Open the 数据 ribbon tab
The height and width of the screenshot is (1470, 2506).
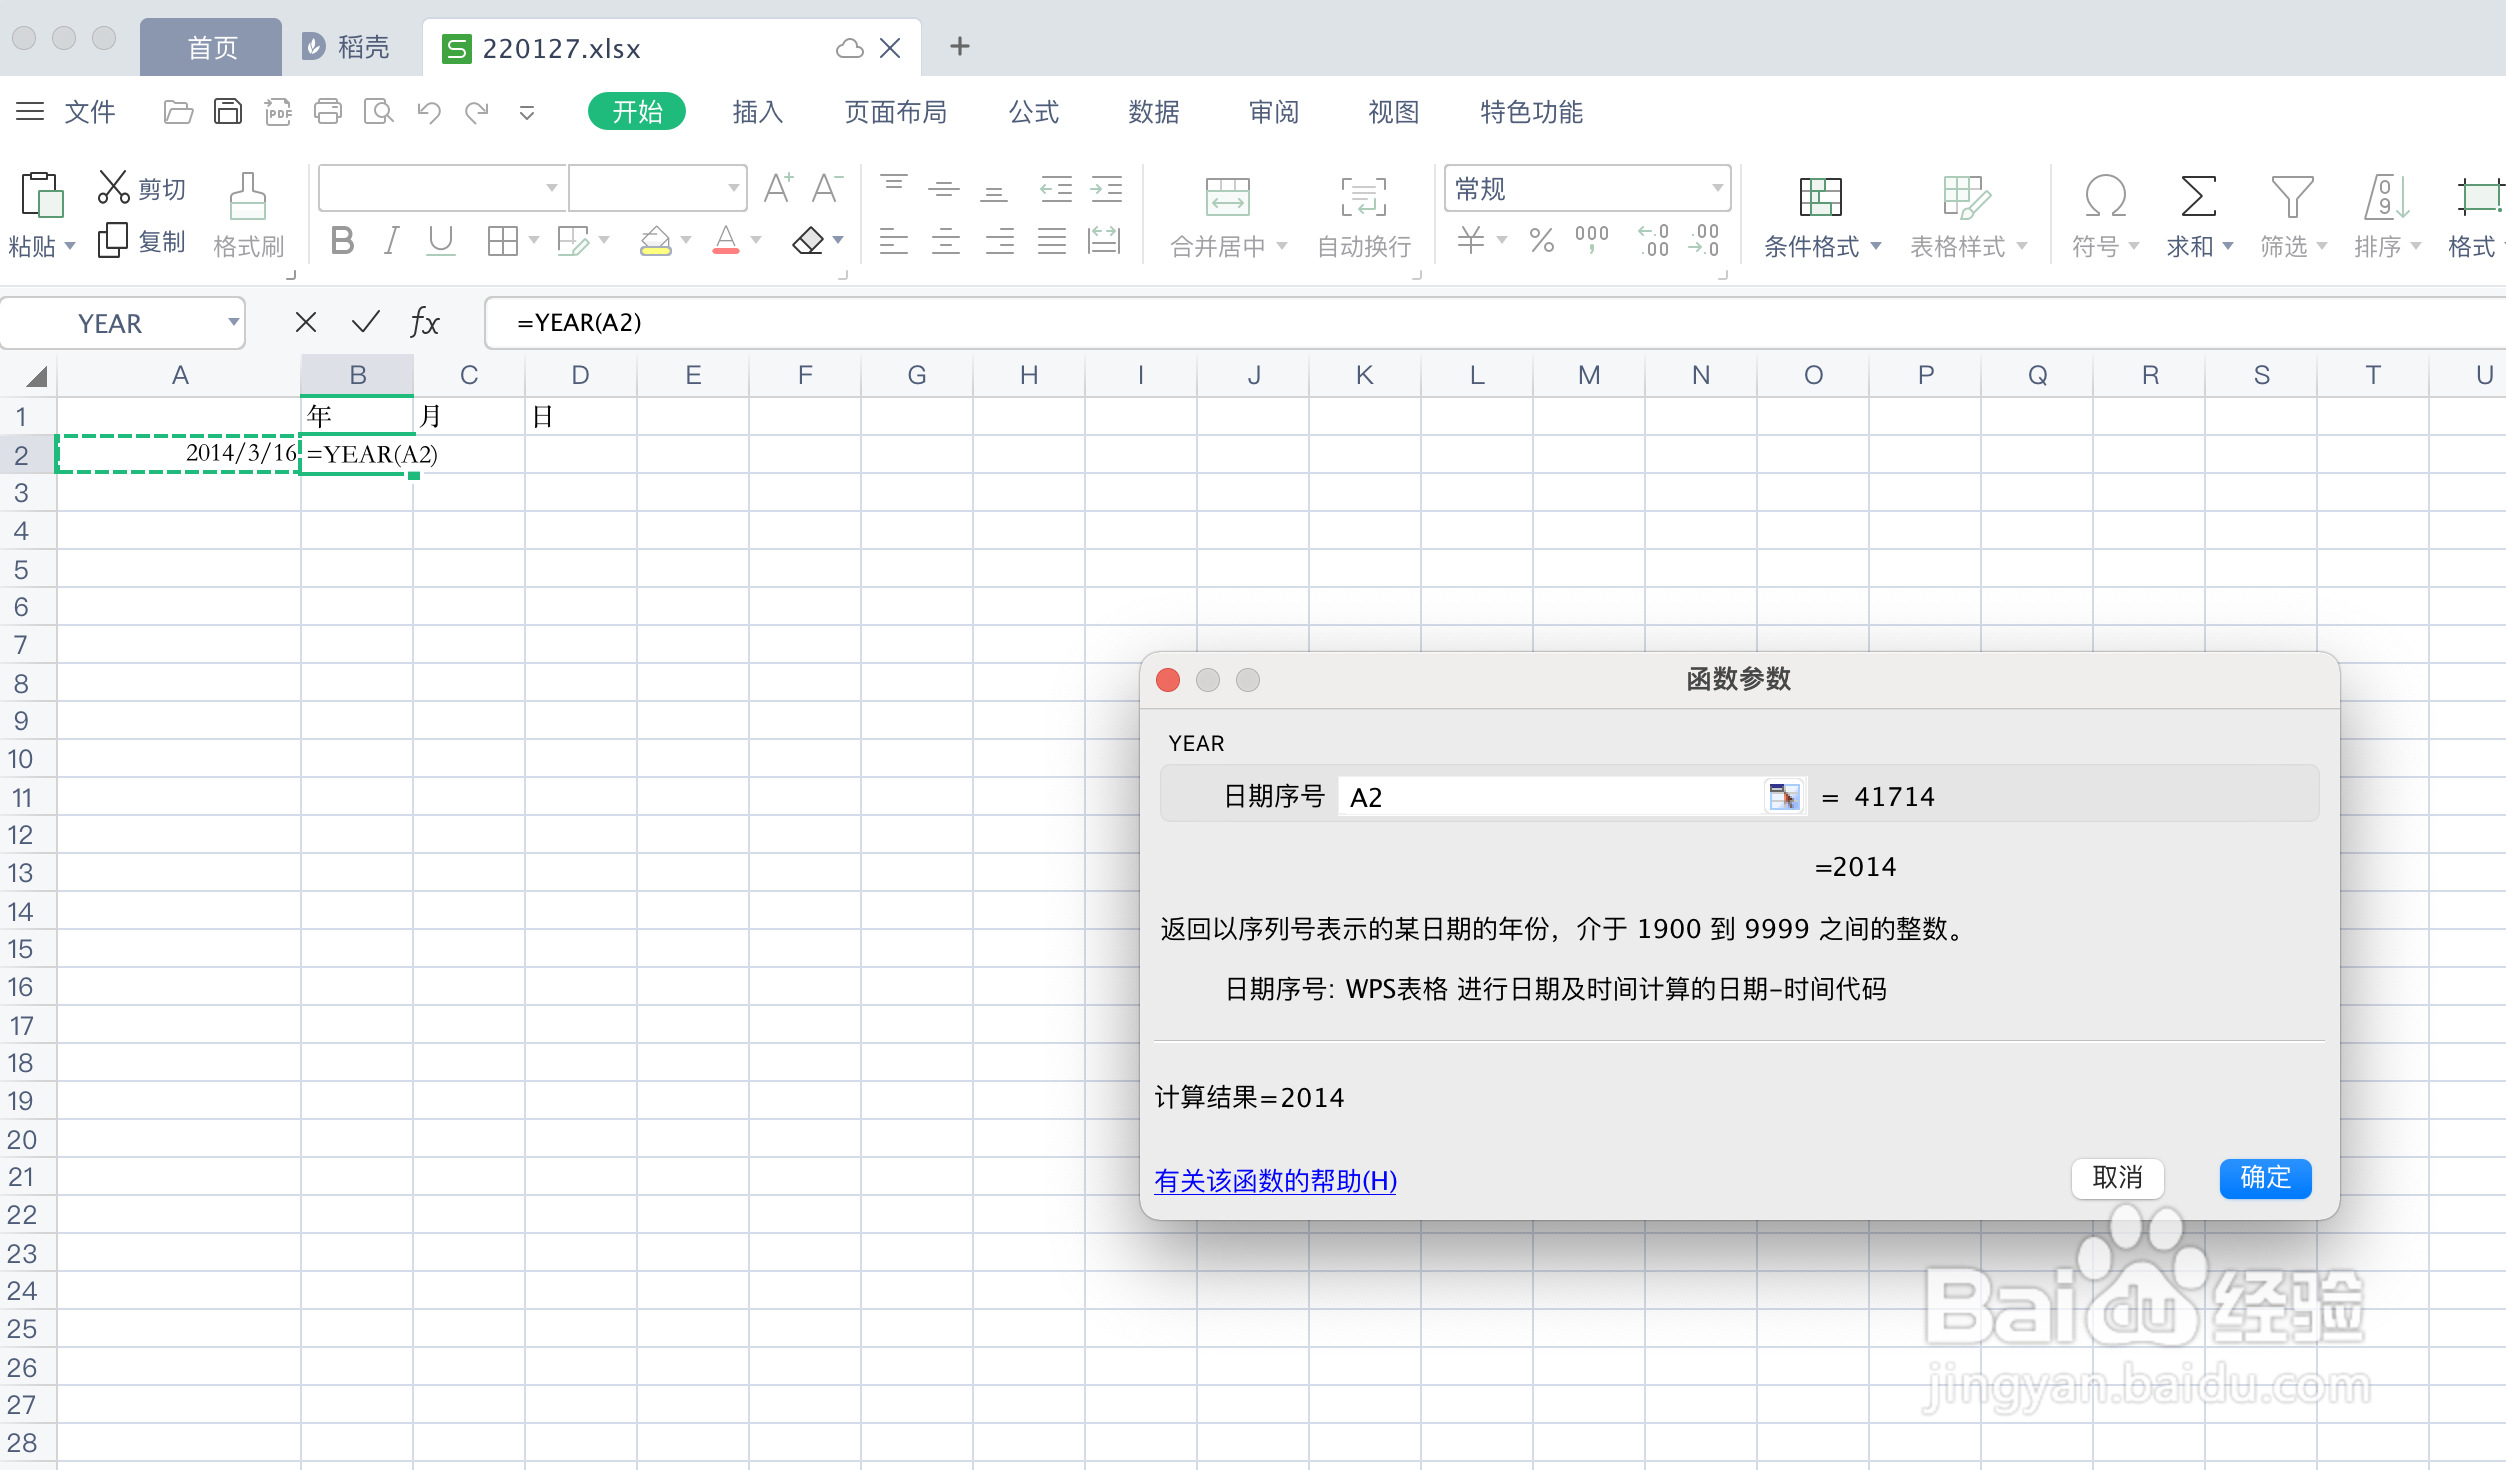(x=1152, y=111)
